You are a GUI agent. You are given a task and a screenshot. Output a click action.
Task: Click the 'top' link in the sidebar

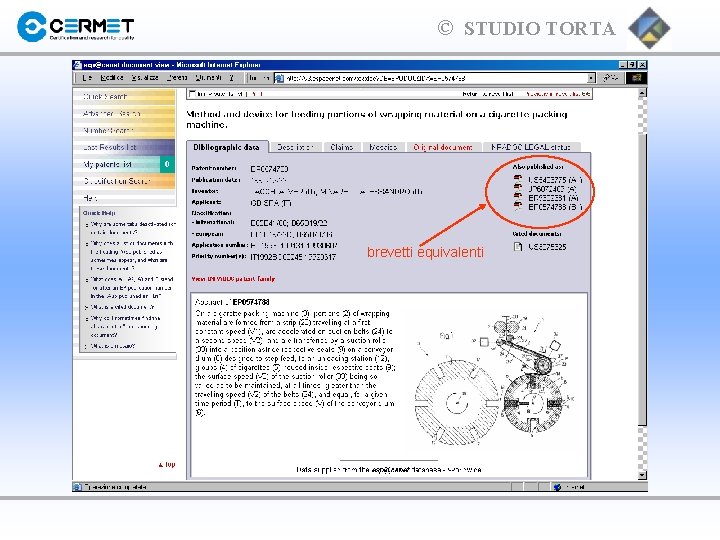167,465
